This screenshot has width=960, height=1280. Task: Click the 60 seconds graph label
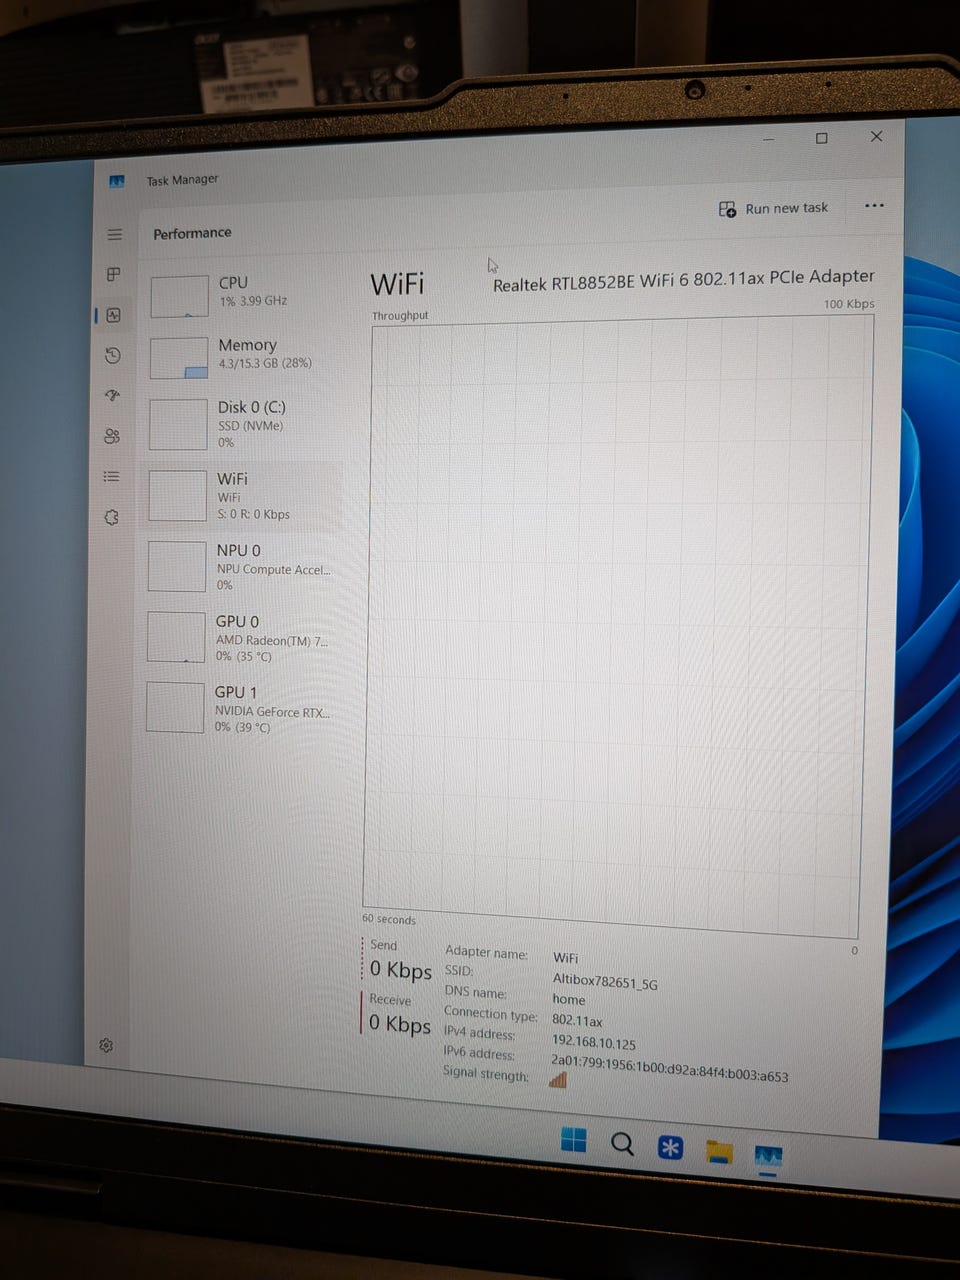tap(389, 919)
